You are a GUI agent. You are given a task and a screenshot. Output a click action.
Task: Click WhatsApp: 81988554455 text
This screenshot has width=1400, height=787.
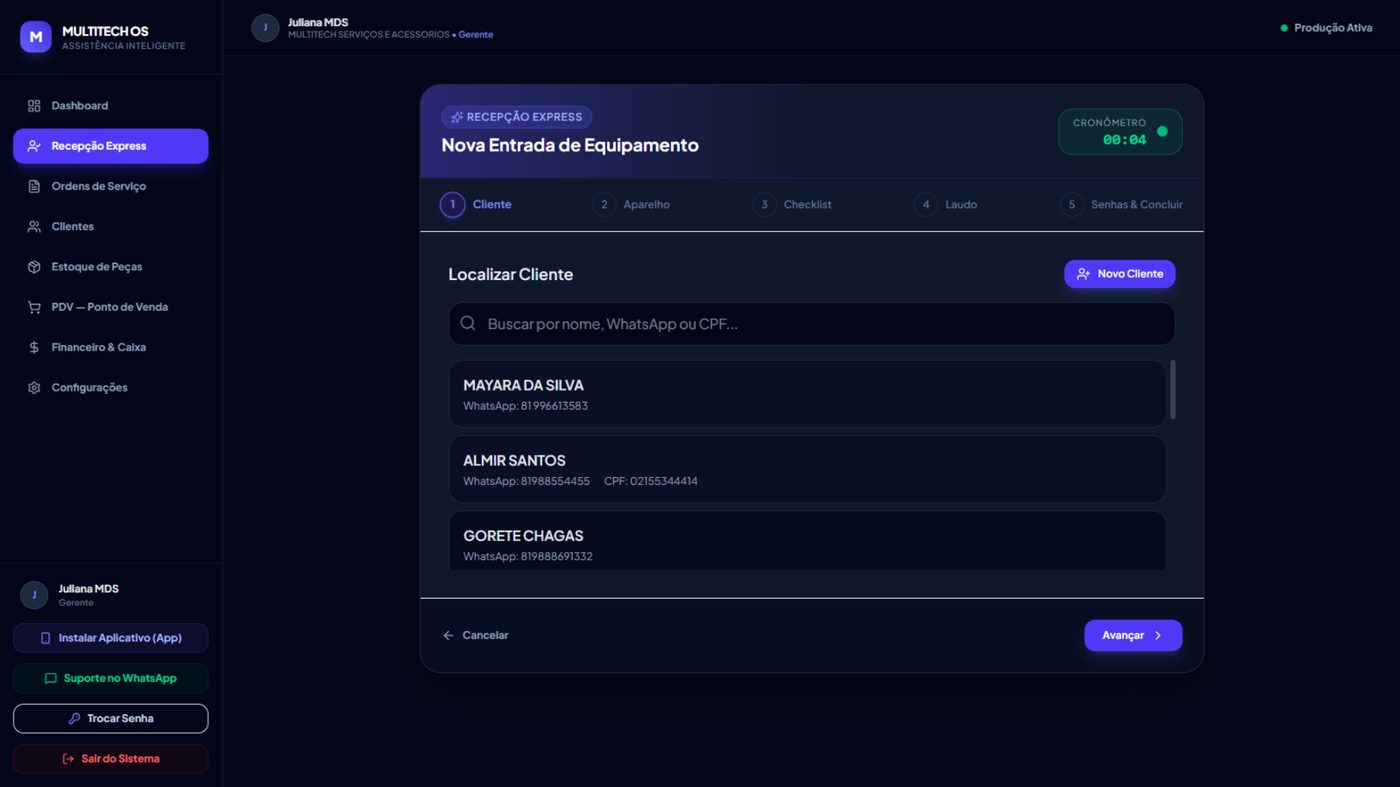point(526,482)
